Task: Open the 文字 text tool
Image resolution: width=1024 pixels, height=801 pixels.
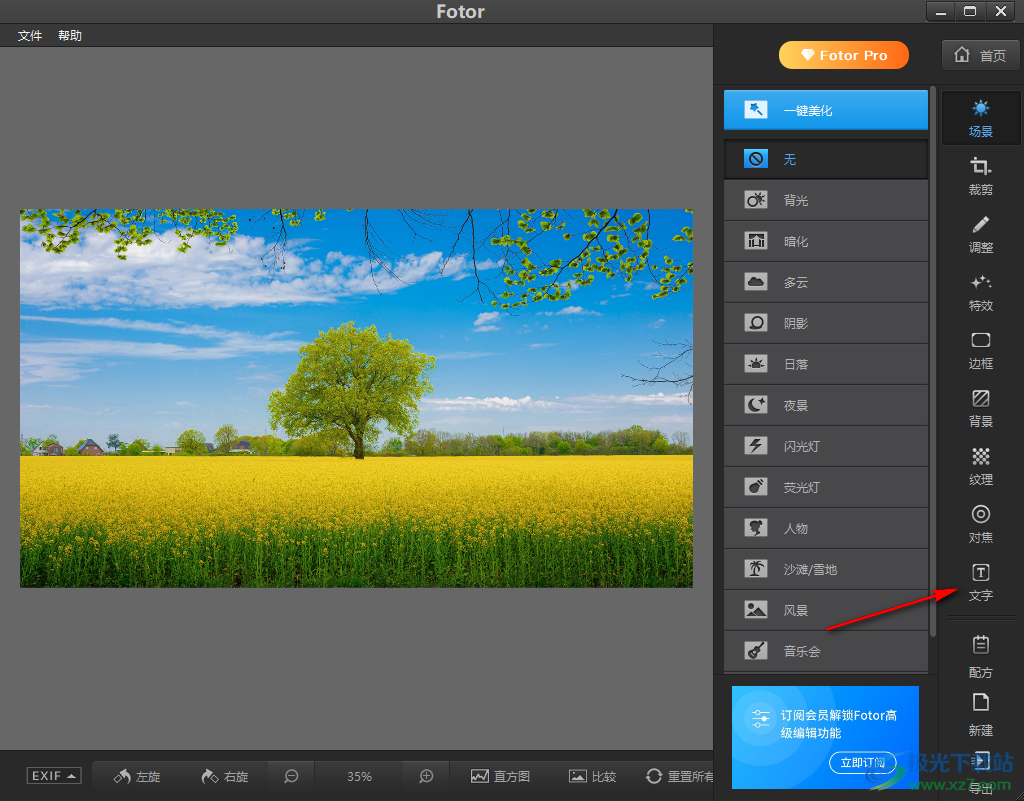Action: point(980,583)
